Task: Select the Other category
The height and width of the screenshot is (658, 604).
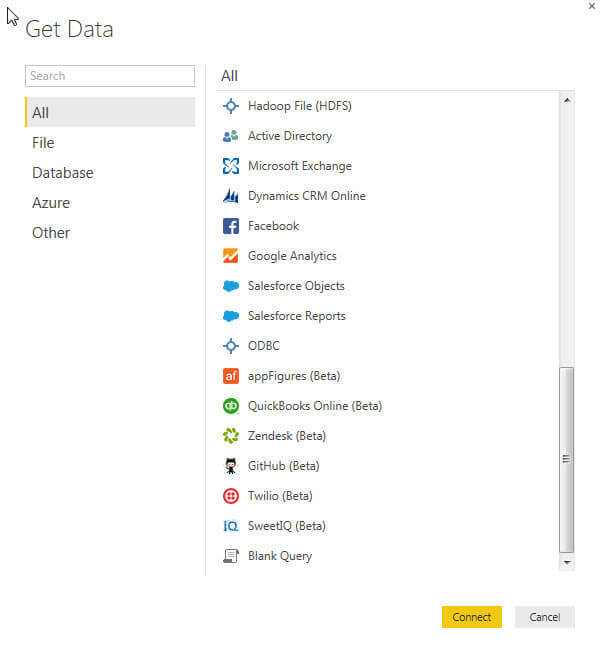Action: point(51,233)
